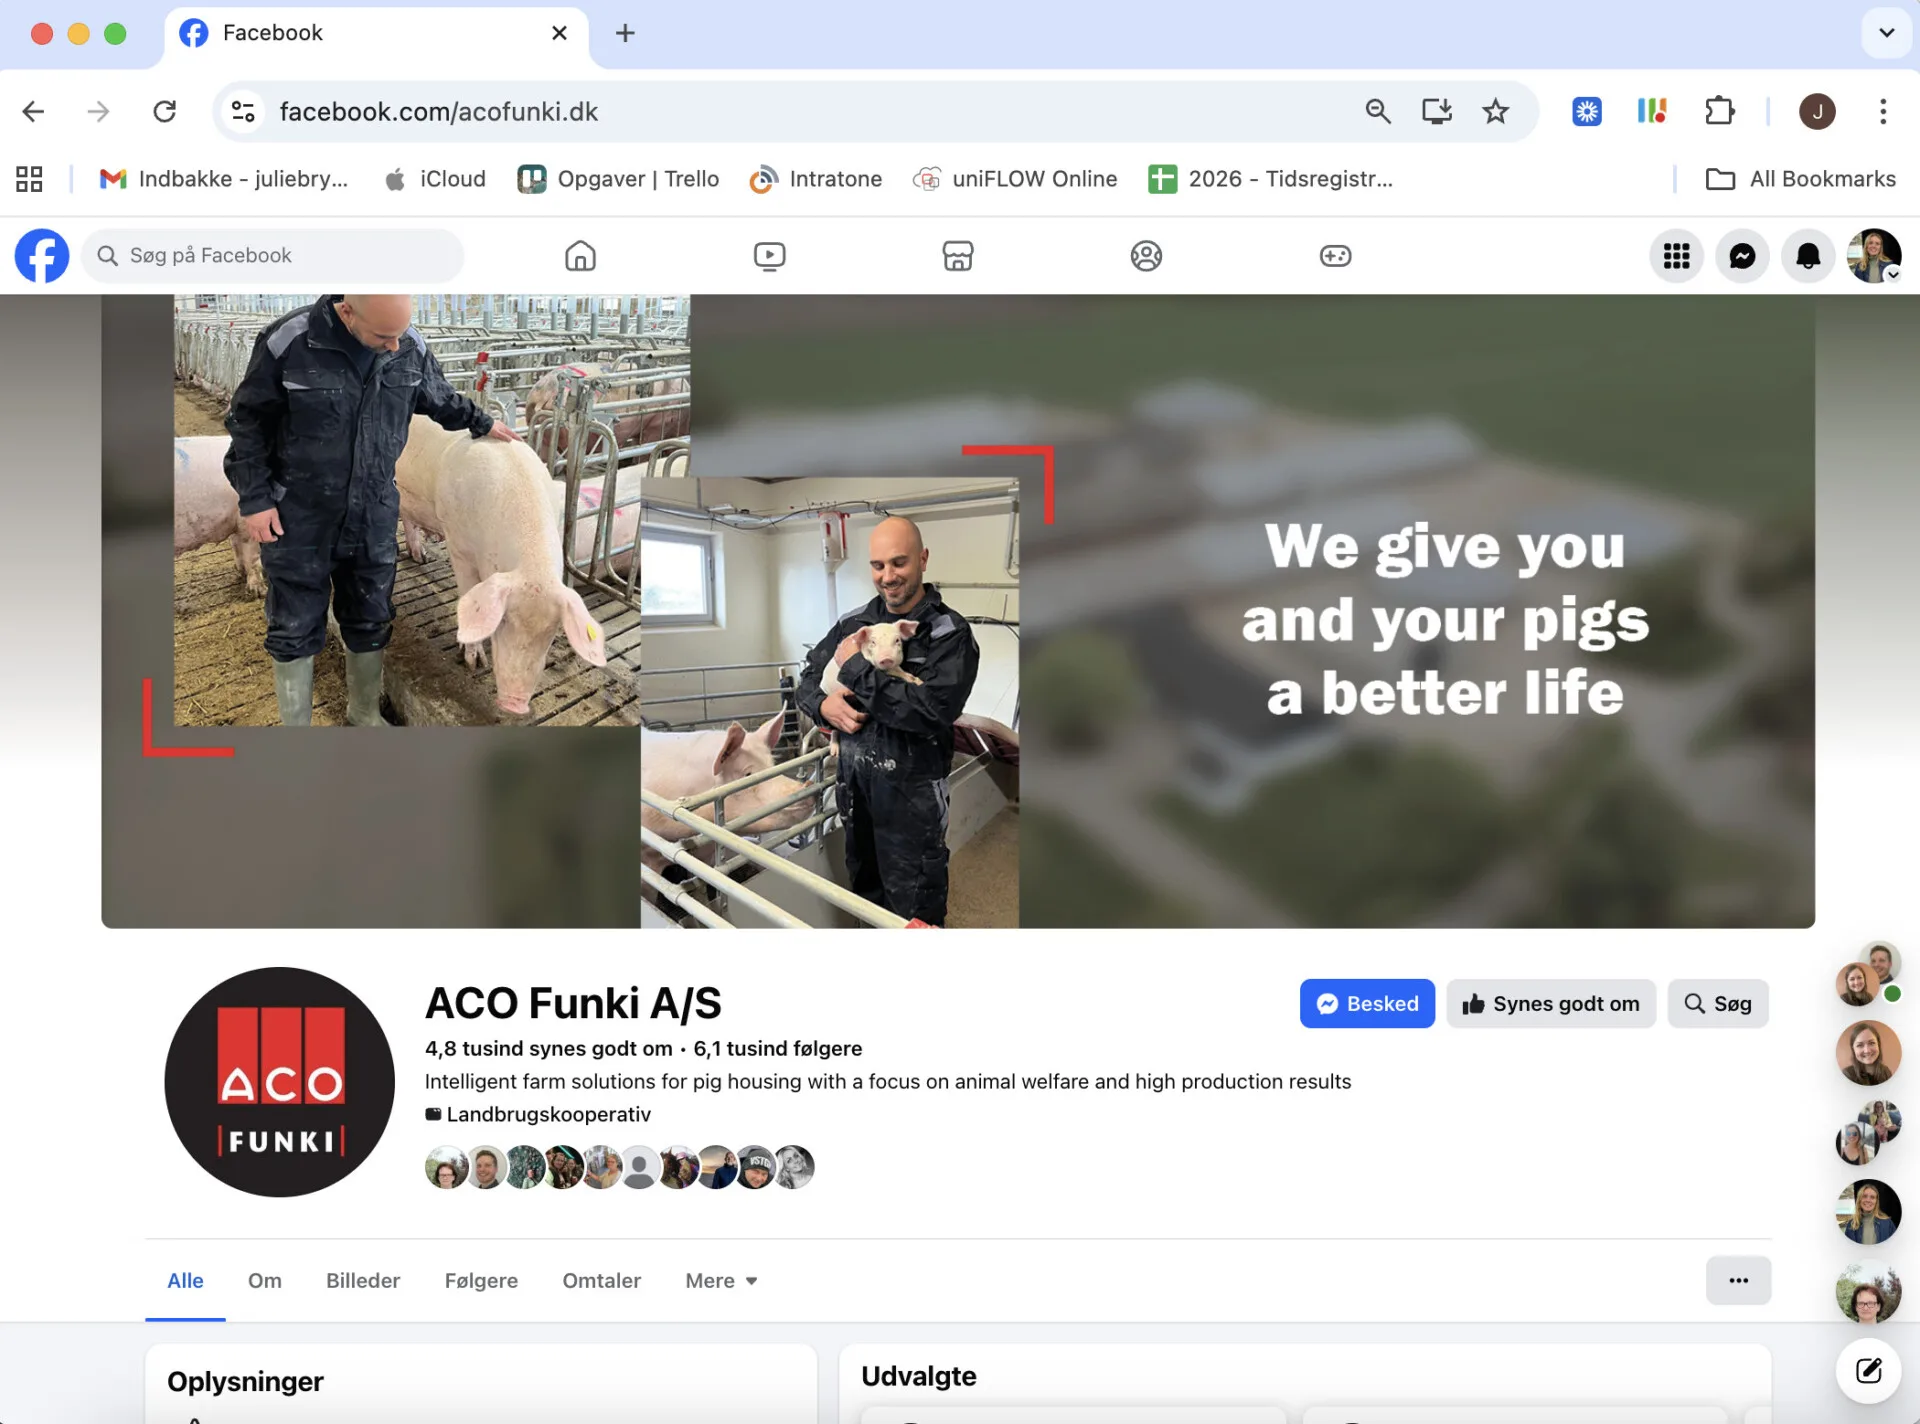The image size is (1920, 1424).
Task: Open Opgaver | Trello bookmark
Action: pyautogui.click(x=618, y=179)
